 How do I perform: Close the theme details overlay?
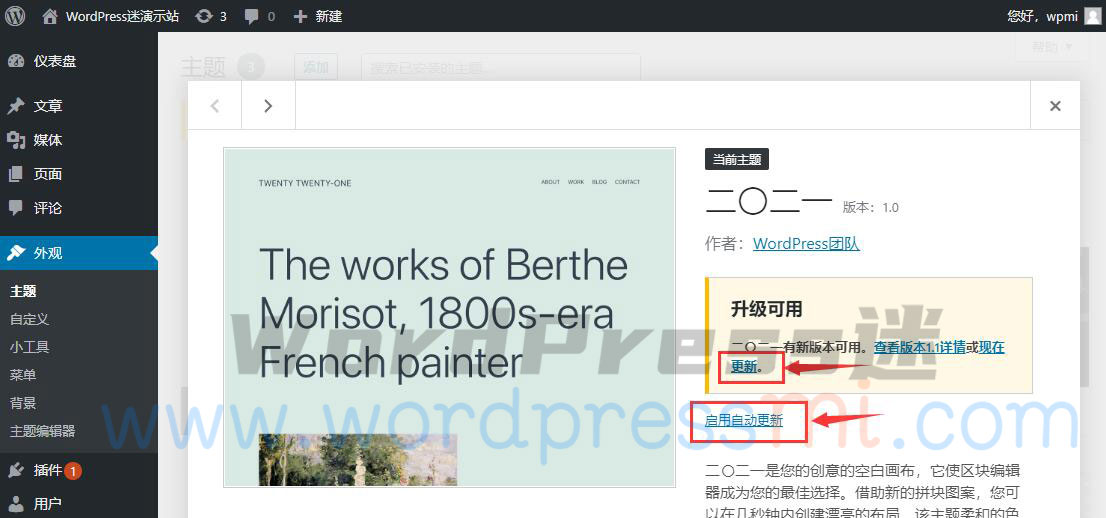coord(1055,106)
